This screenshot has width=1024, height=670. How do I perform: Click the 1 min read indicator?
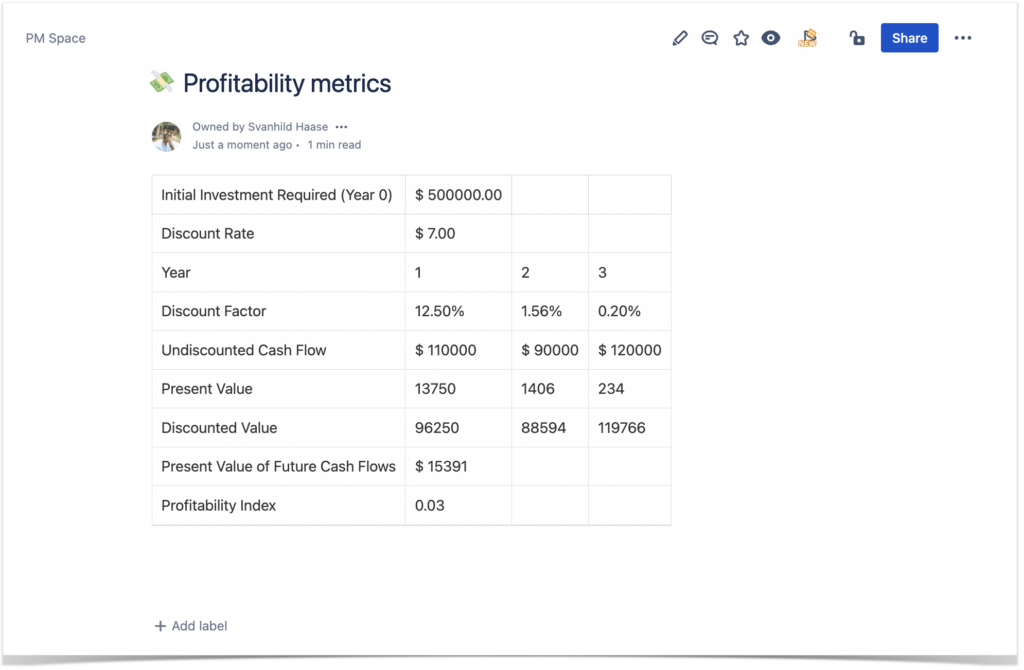click(333, 144)
